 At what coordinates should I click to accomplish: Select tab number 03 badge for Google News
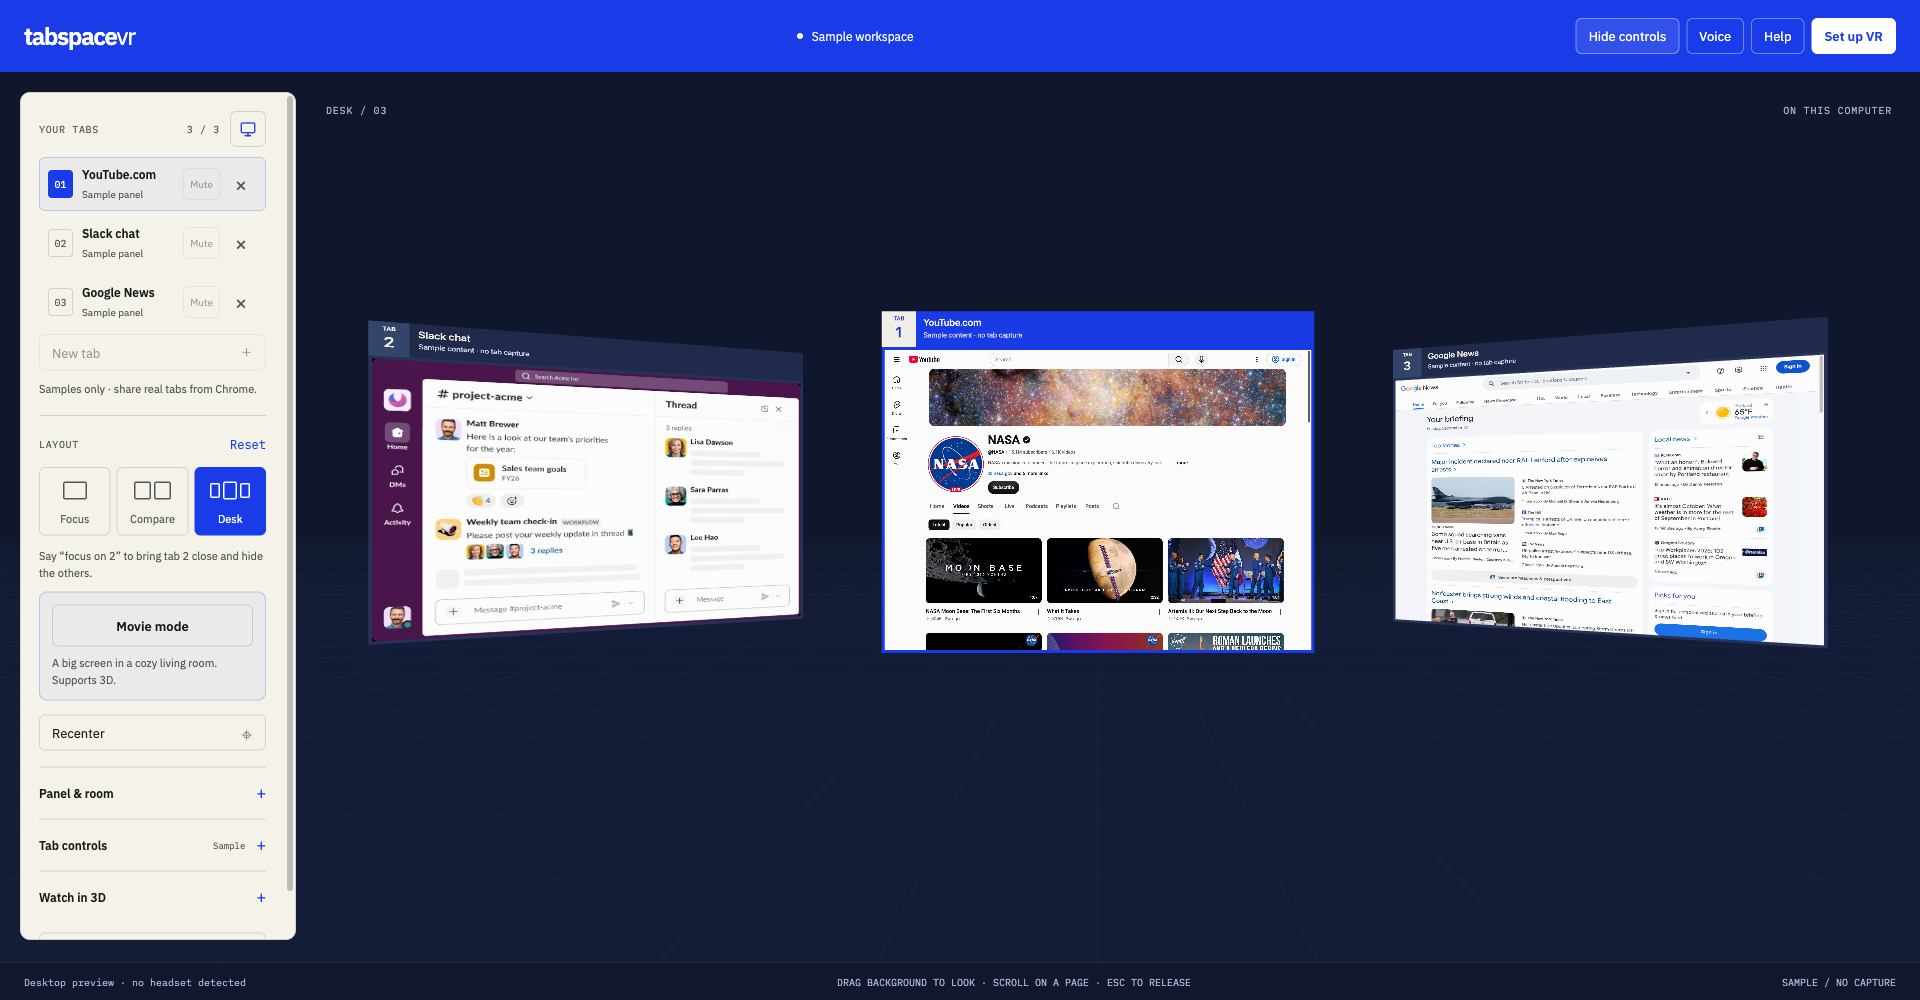[60, 302]
